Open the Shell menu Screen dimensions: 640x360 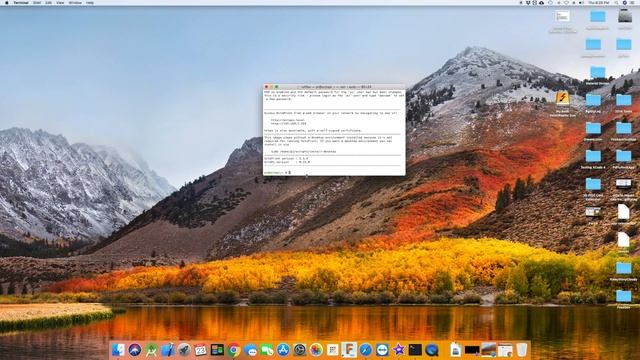(37, 2)
